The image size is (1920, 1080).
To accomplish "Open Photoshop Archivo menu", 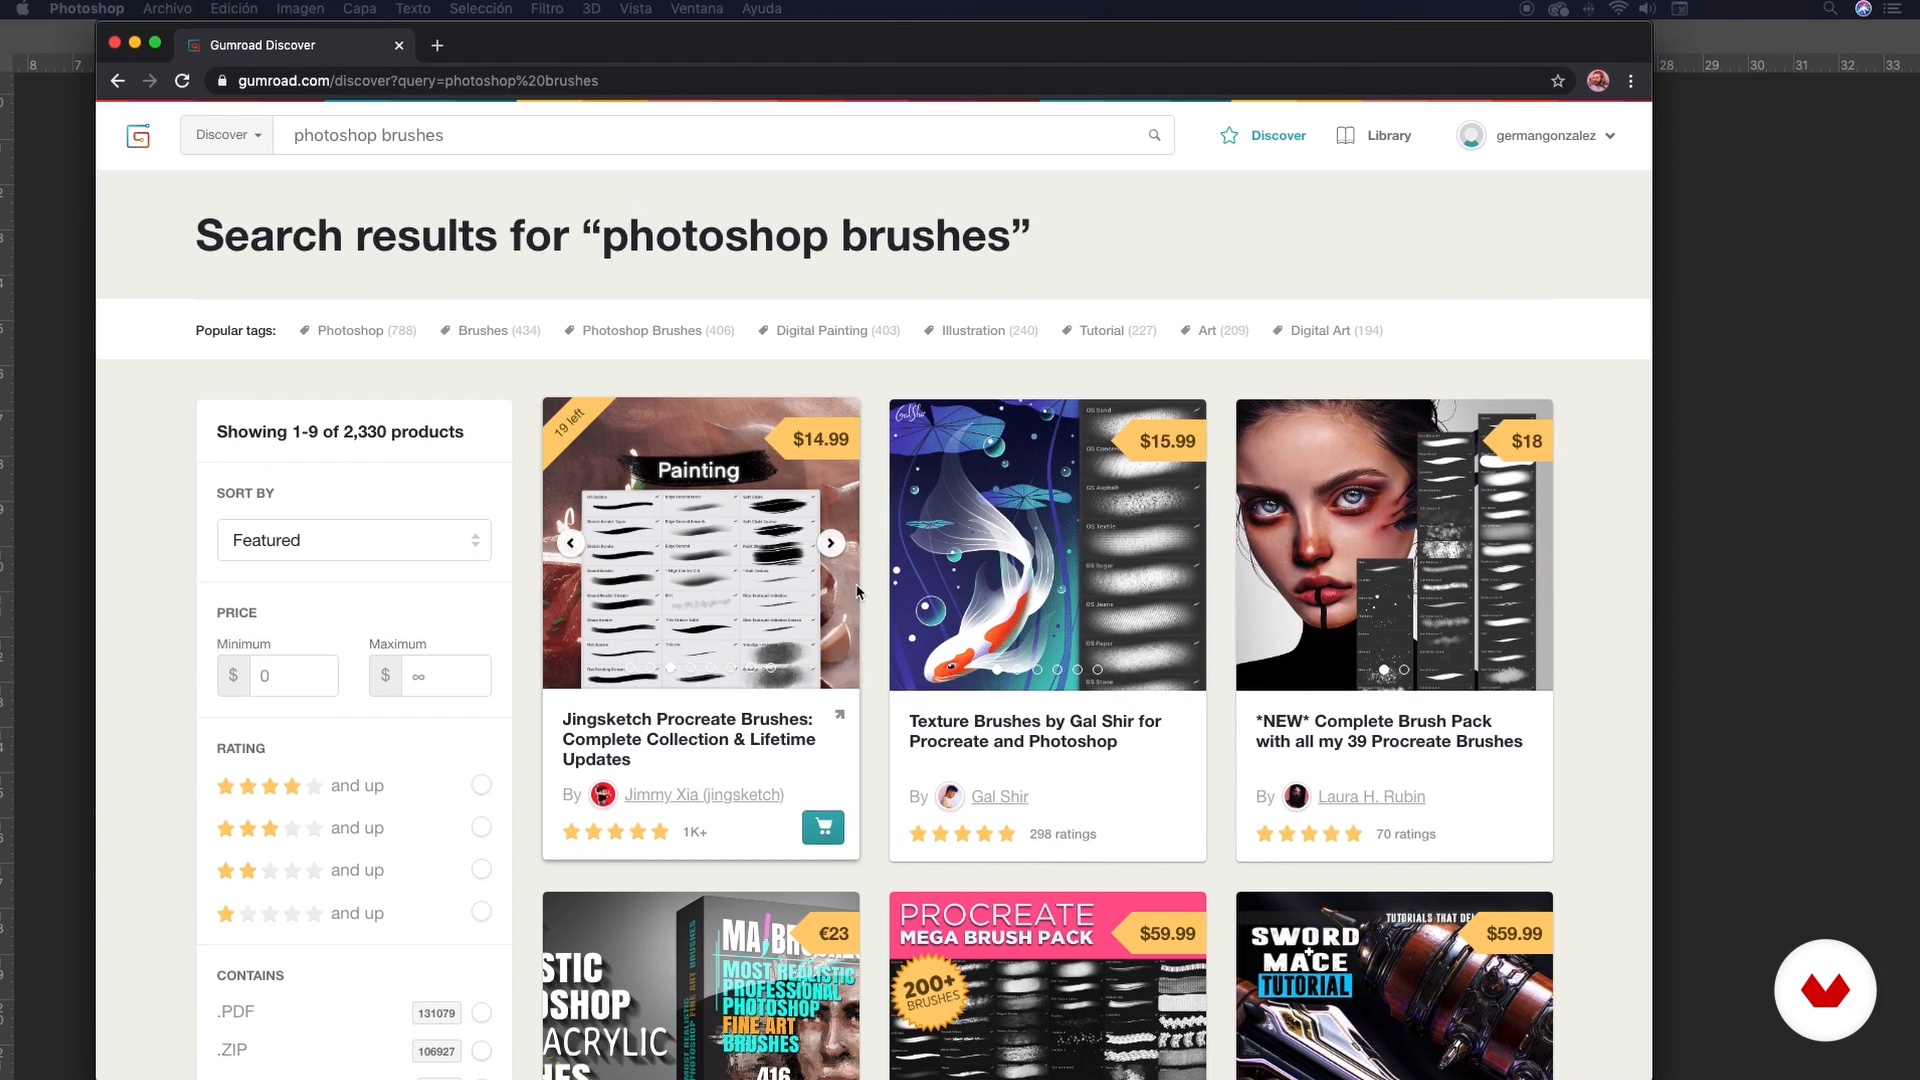I will point(167,9).
